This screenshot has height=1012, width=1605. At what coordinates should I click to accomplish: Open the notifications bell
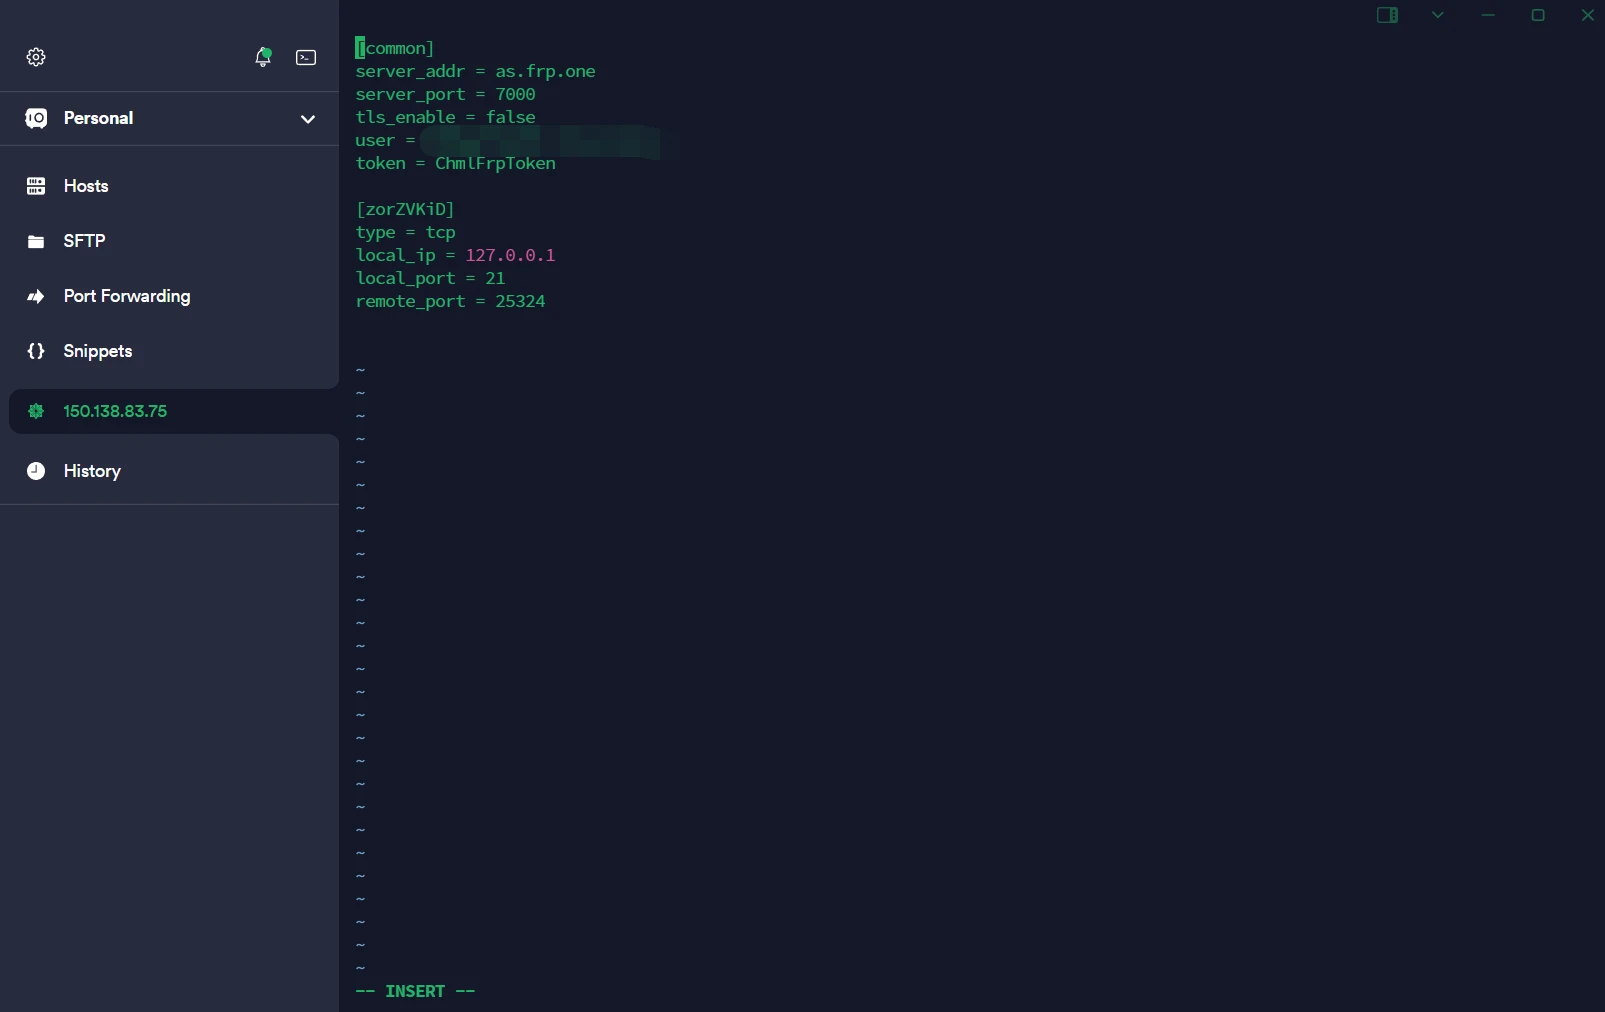[263, 58]
